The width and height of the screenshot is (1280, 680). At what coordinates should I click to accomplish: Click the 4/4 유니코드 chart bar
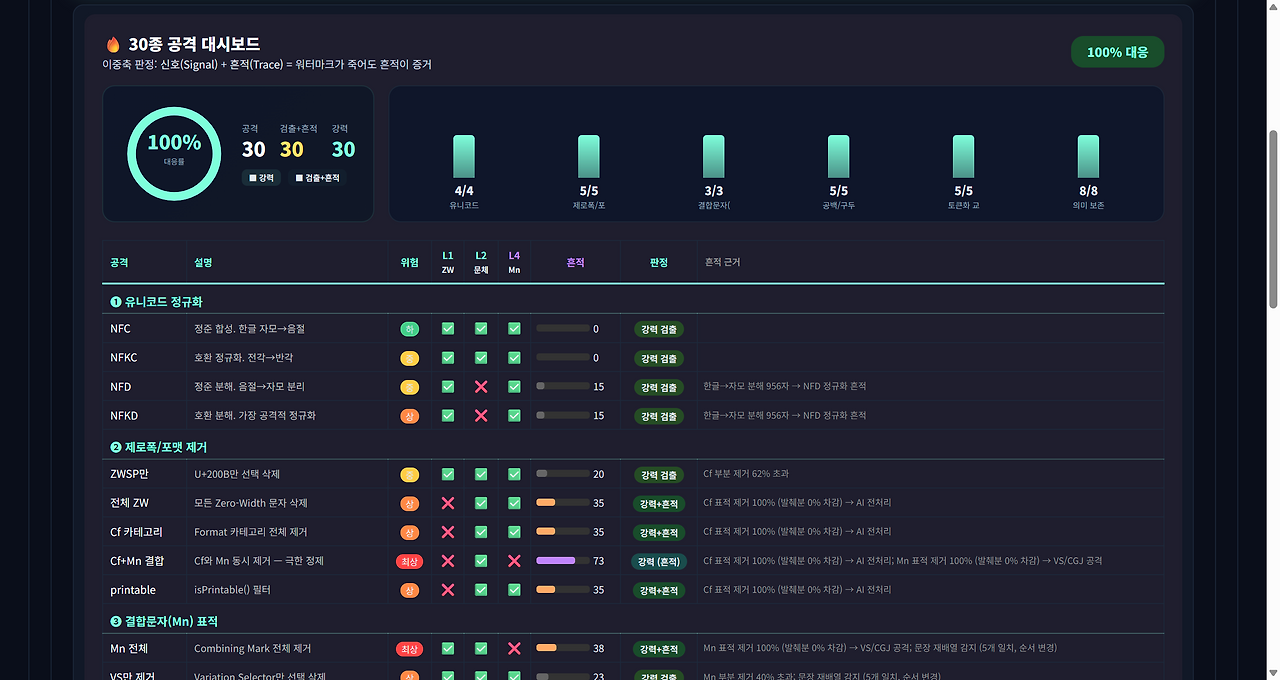(464, 157)
